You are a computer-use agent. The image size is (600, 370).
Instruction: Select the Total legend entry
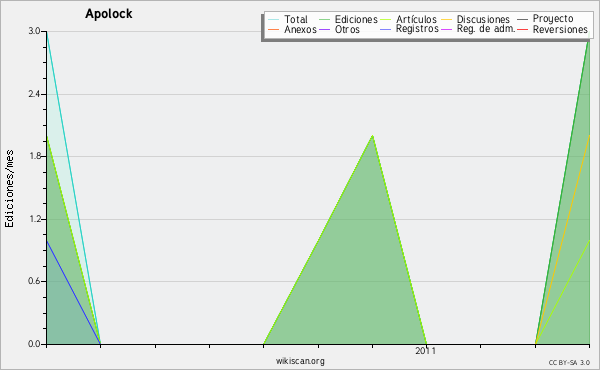[x=288, y=19]
